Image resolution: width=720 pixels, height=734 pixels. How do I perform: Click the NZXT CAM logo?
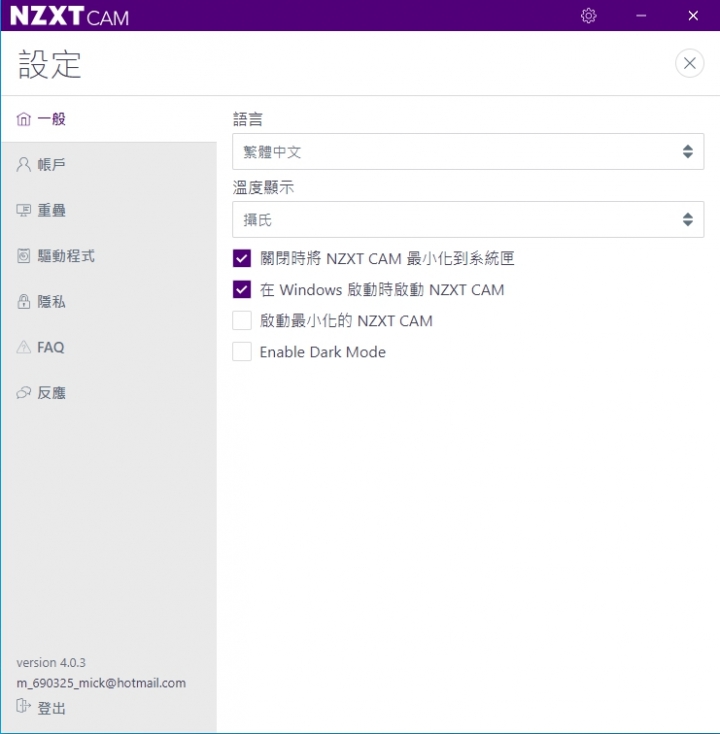click(x=69, y=16)
